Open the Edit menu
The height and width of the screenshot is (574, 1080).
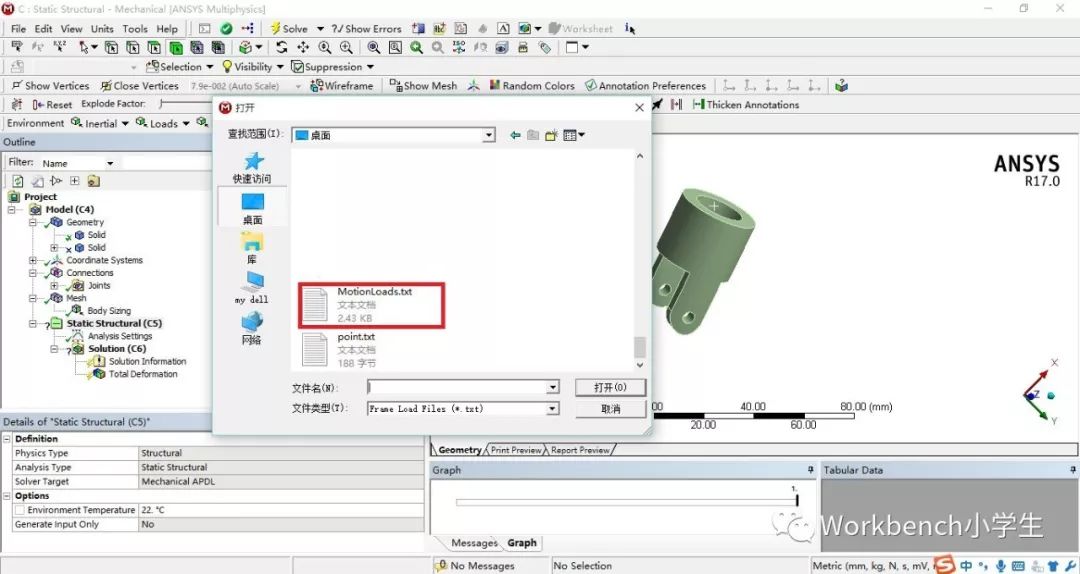coord(43,28)
